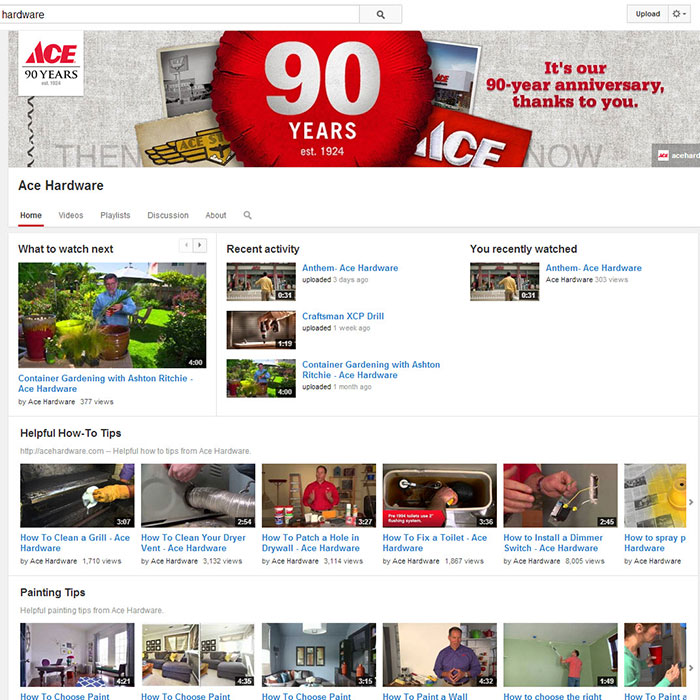Open the Helpful How-To Tips section heading

click(71, 433)
